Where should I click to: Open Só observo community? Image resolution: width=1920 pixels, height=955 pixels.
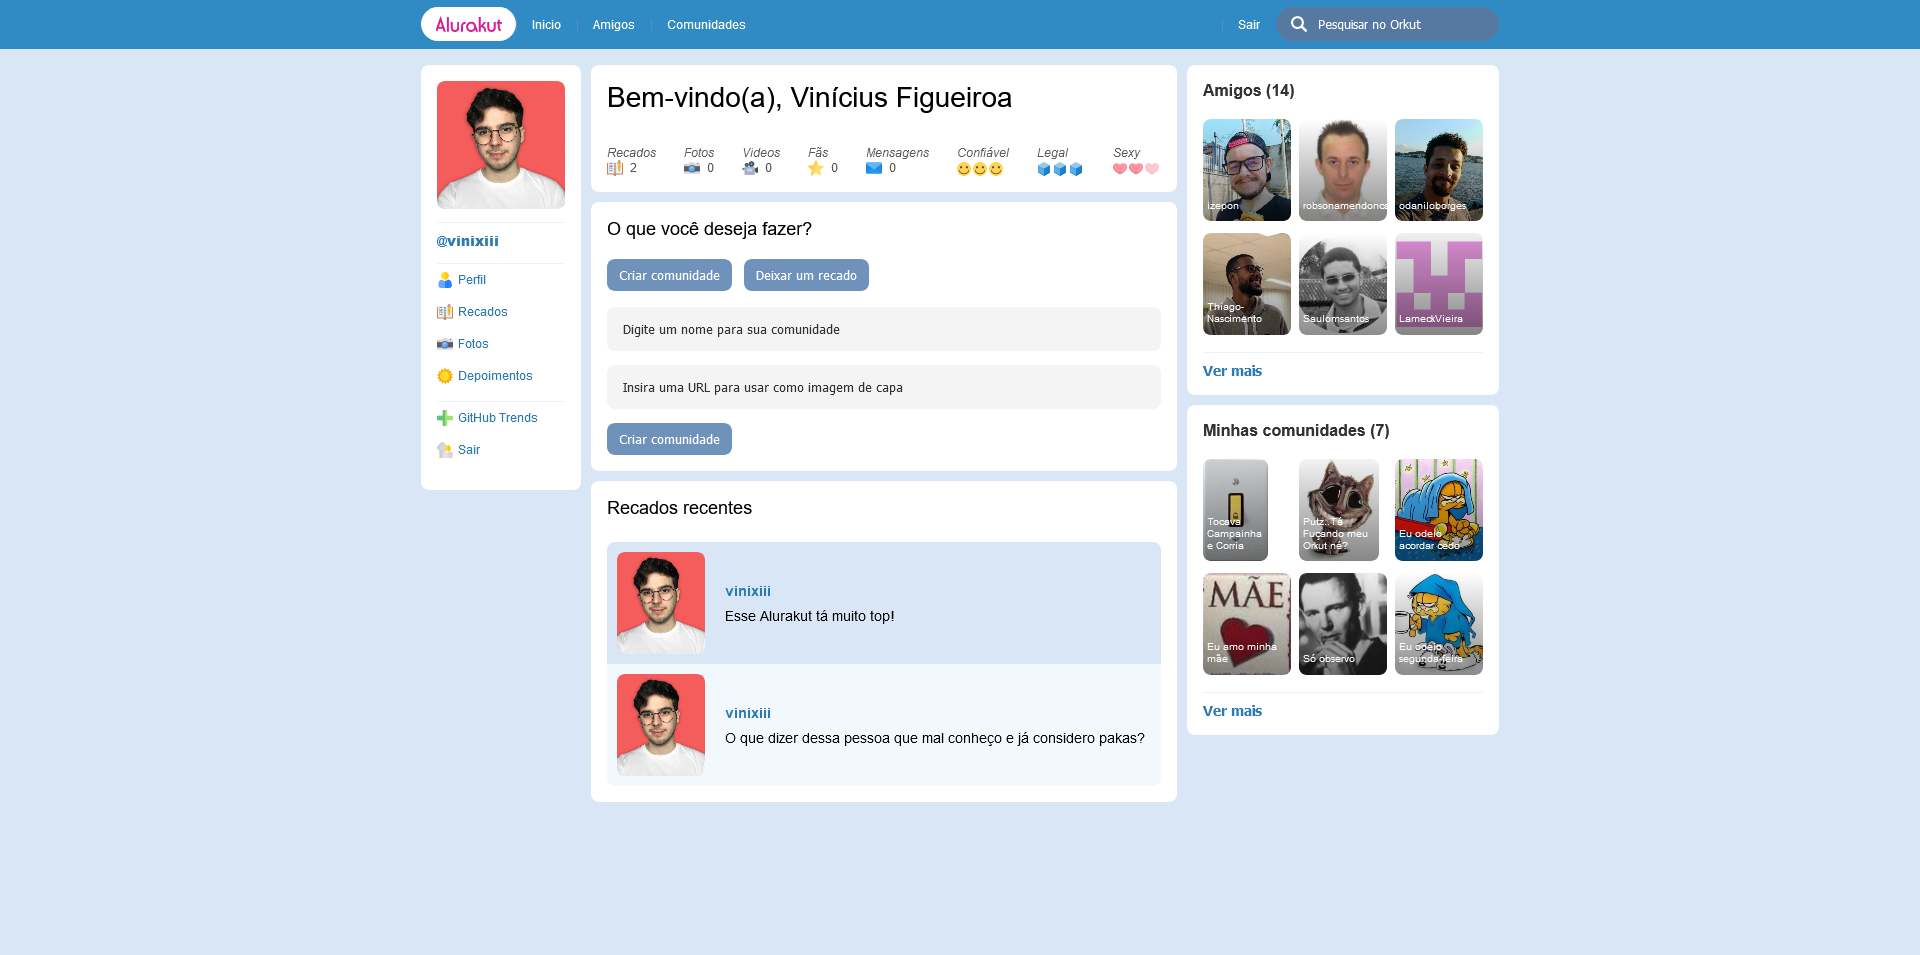[1343, 624]
